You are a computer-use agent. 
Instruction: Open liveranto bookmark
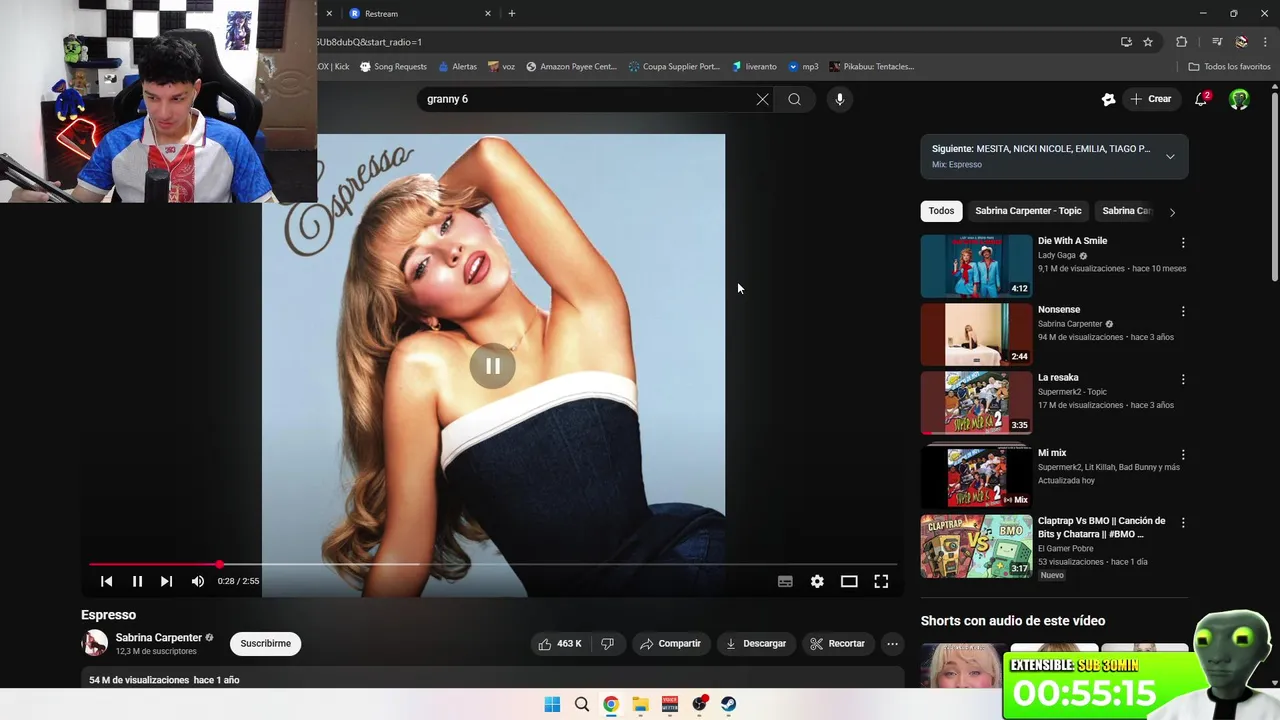pos(754,67)
